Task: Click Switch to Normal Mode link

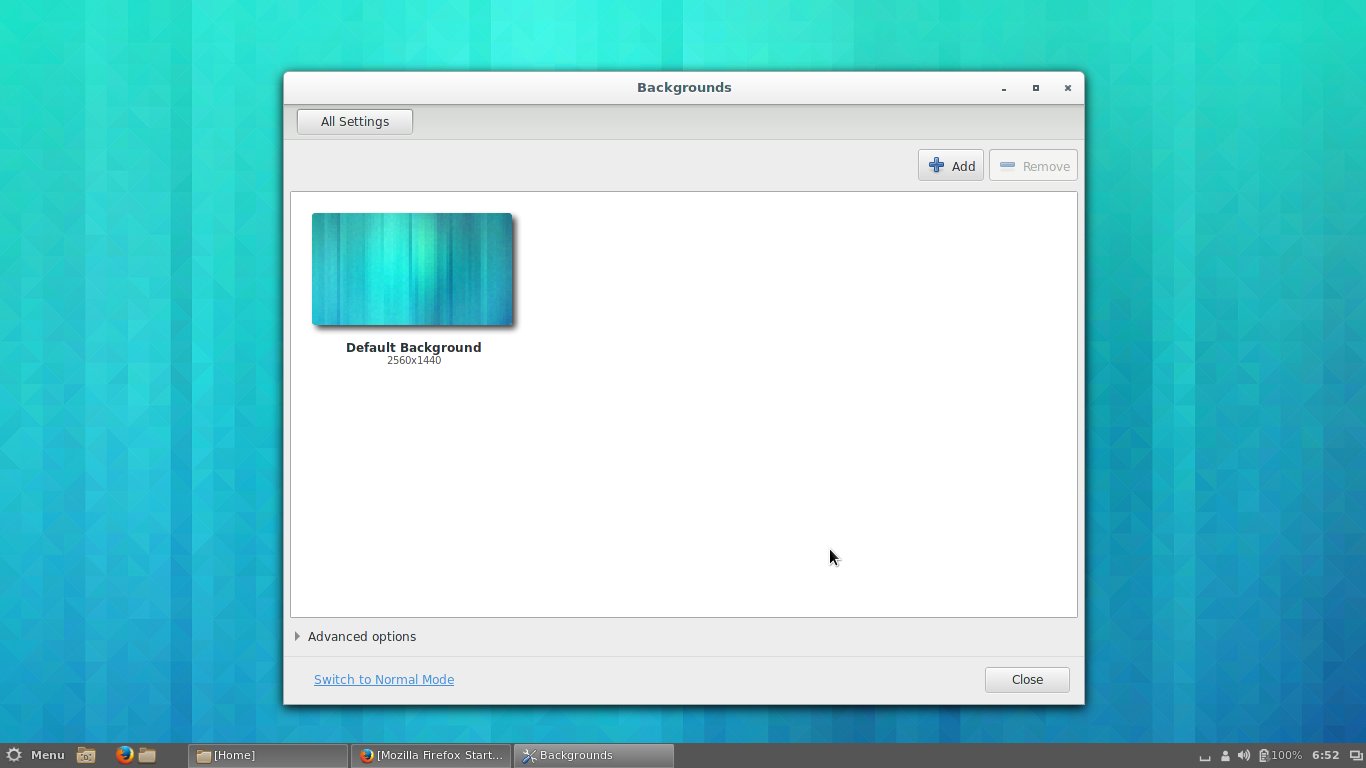Action: 383,680
